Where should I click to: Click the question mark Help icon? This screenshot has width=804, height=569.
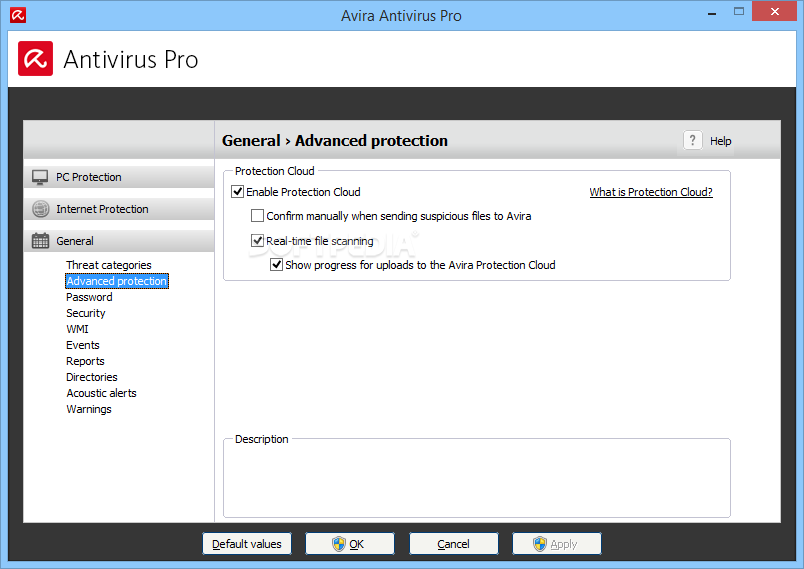pyautogui.click(x=692, y=140)
